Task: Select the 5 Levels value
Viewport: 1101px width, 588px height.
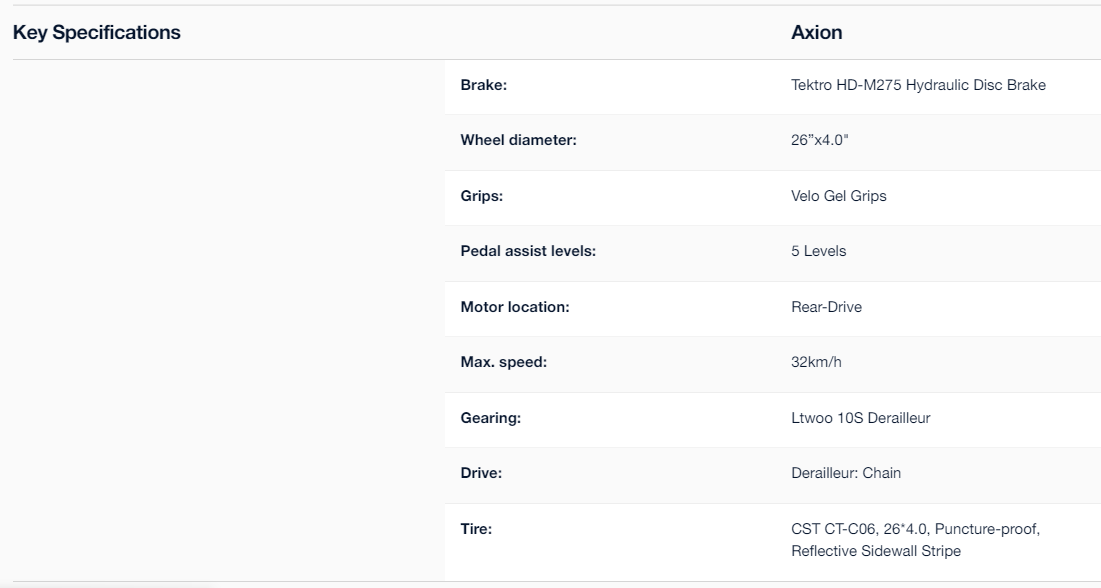Action: coord(819,251)
